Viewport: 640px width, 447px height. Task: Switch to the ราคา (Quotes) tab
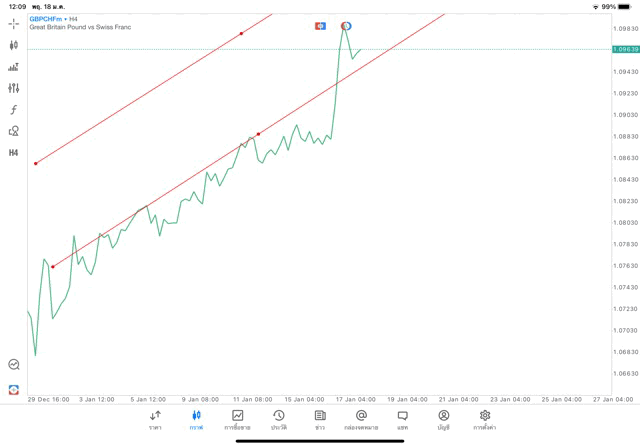[155, 420]
